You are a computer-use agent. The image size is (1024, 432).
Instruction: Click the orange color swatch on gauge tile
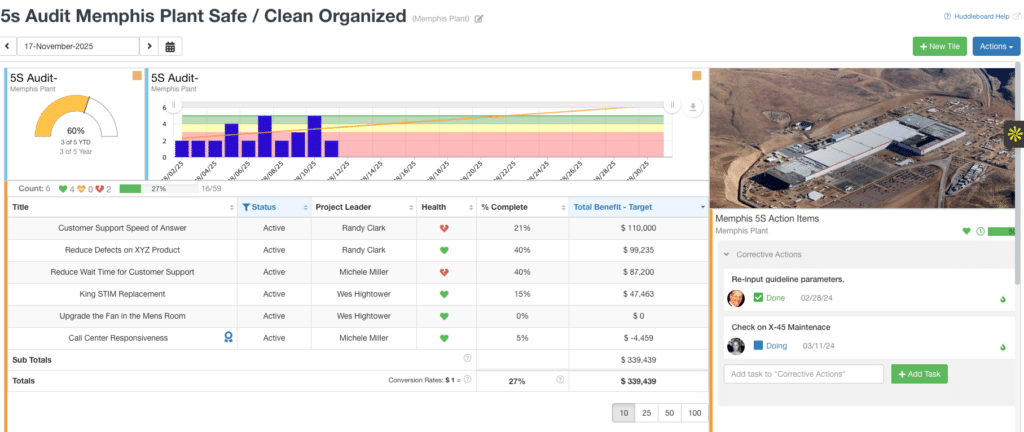coord(137,75)
